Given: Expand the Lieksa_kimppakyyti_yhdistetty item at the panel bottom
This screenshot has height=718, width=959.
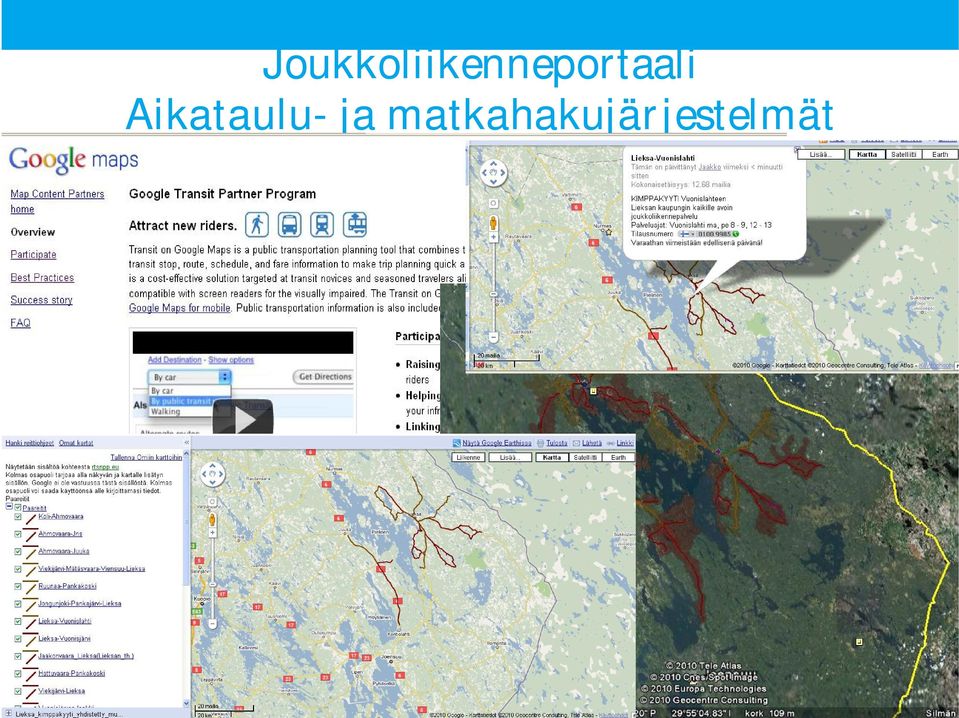Looking at the screenshot, I should (9, 714).
